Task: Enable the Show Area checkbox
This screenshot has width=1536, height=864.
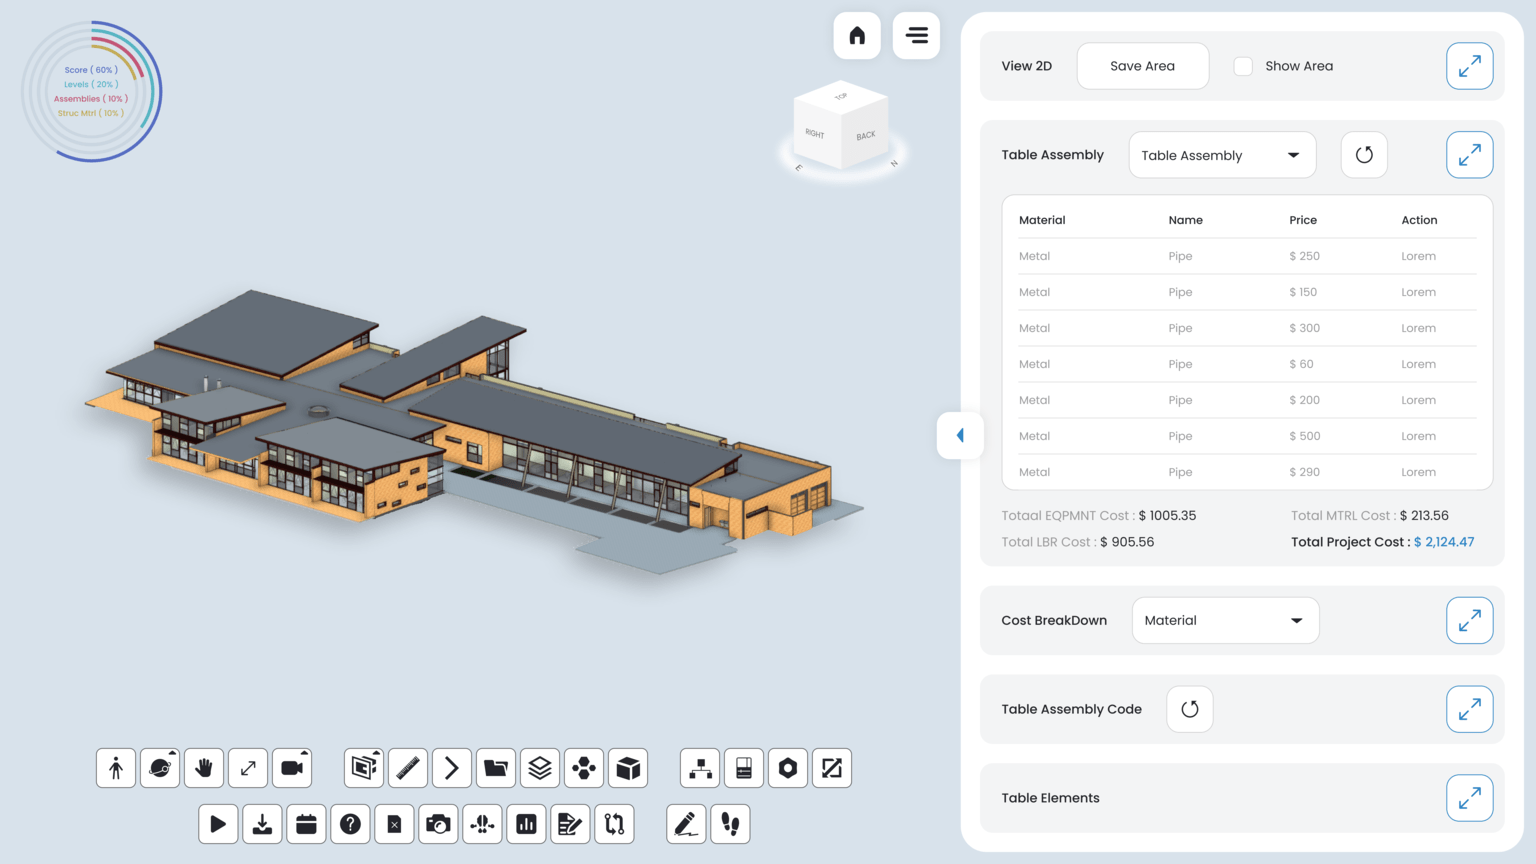Action: point(1243,66)
